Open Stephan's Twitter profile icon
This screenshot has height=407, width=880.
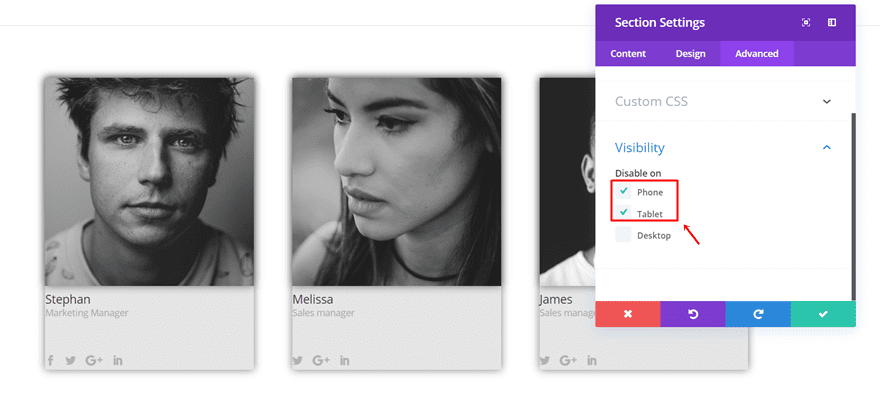(x=70, y=360)
